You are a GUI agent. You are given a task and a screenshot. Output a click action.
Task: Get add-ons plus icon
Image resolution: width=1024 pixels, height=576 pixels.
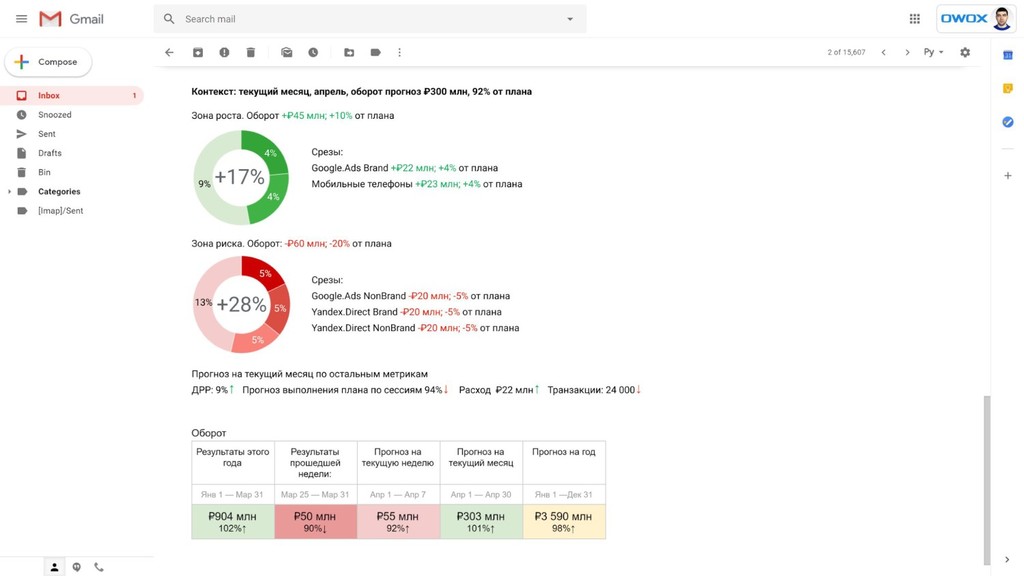[x=1008, y=176]
